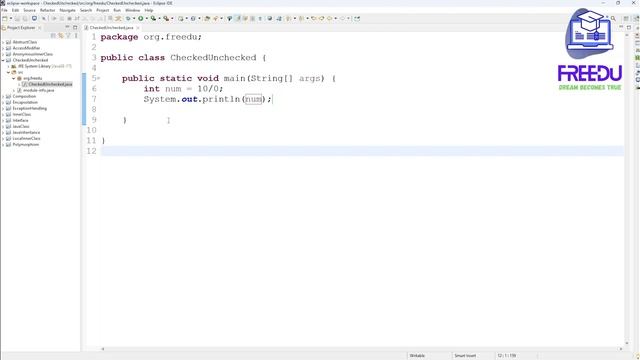The width and height of the screenshot is (640, 360).
Task: Click editor vertical scrollbar down arrow
Action: coord(627,344)
